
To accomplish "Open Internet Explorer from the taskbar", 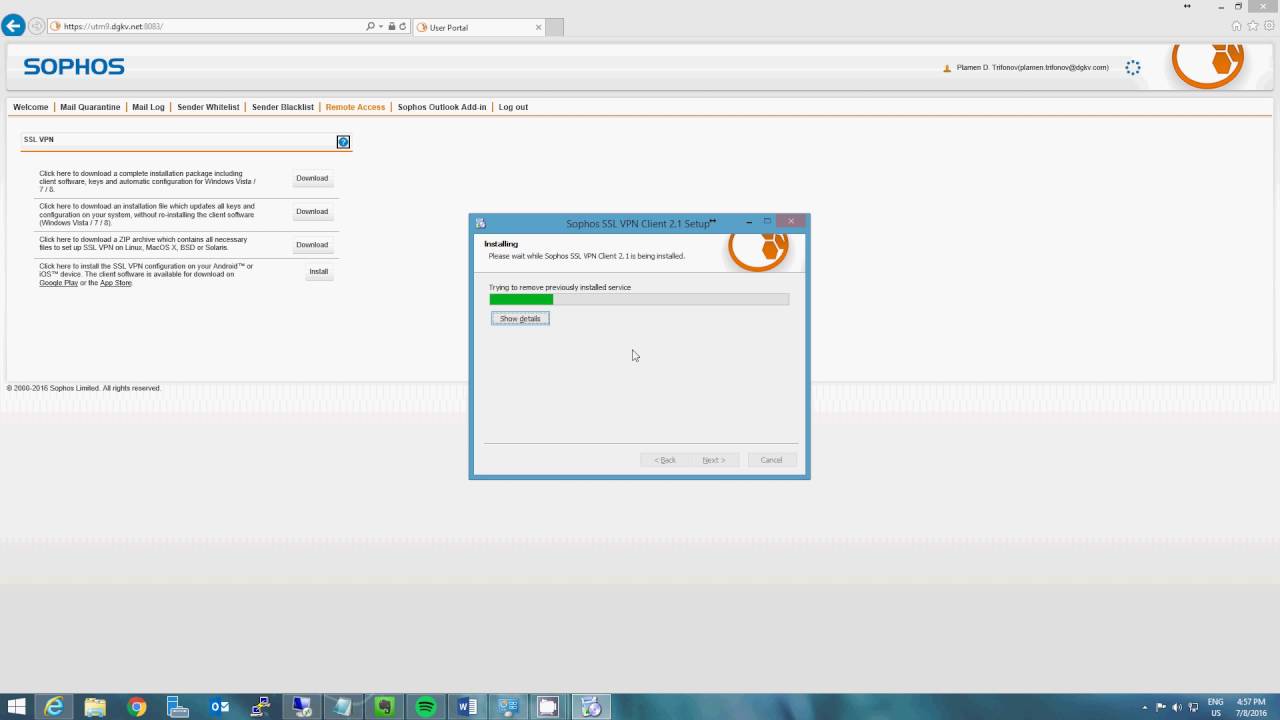I will point(54,707).
